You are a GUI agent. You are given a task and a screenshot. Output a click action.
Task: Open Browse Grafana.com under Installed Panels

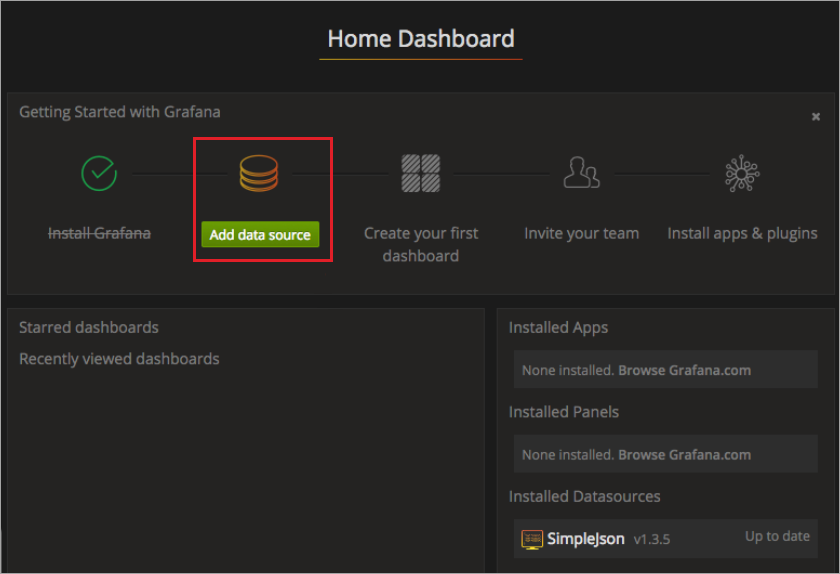point(684,455)
